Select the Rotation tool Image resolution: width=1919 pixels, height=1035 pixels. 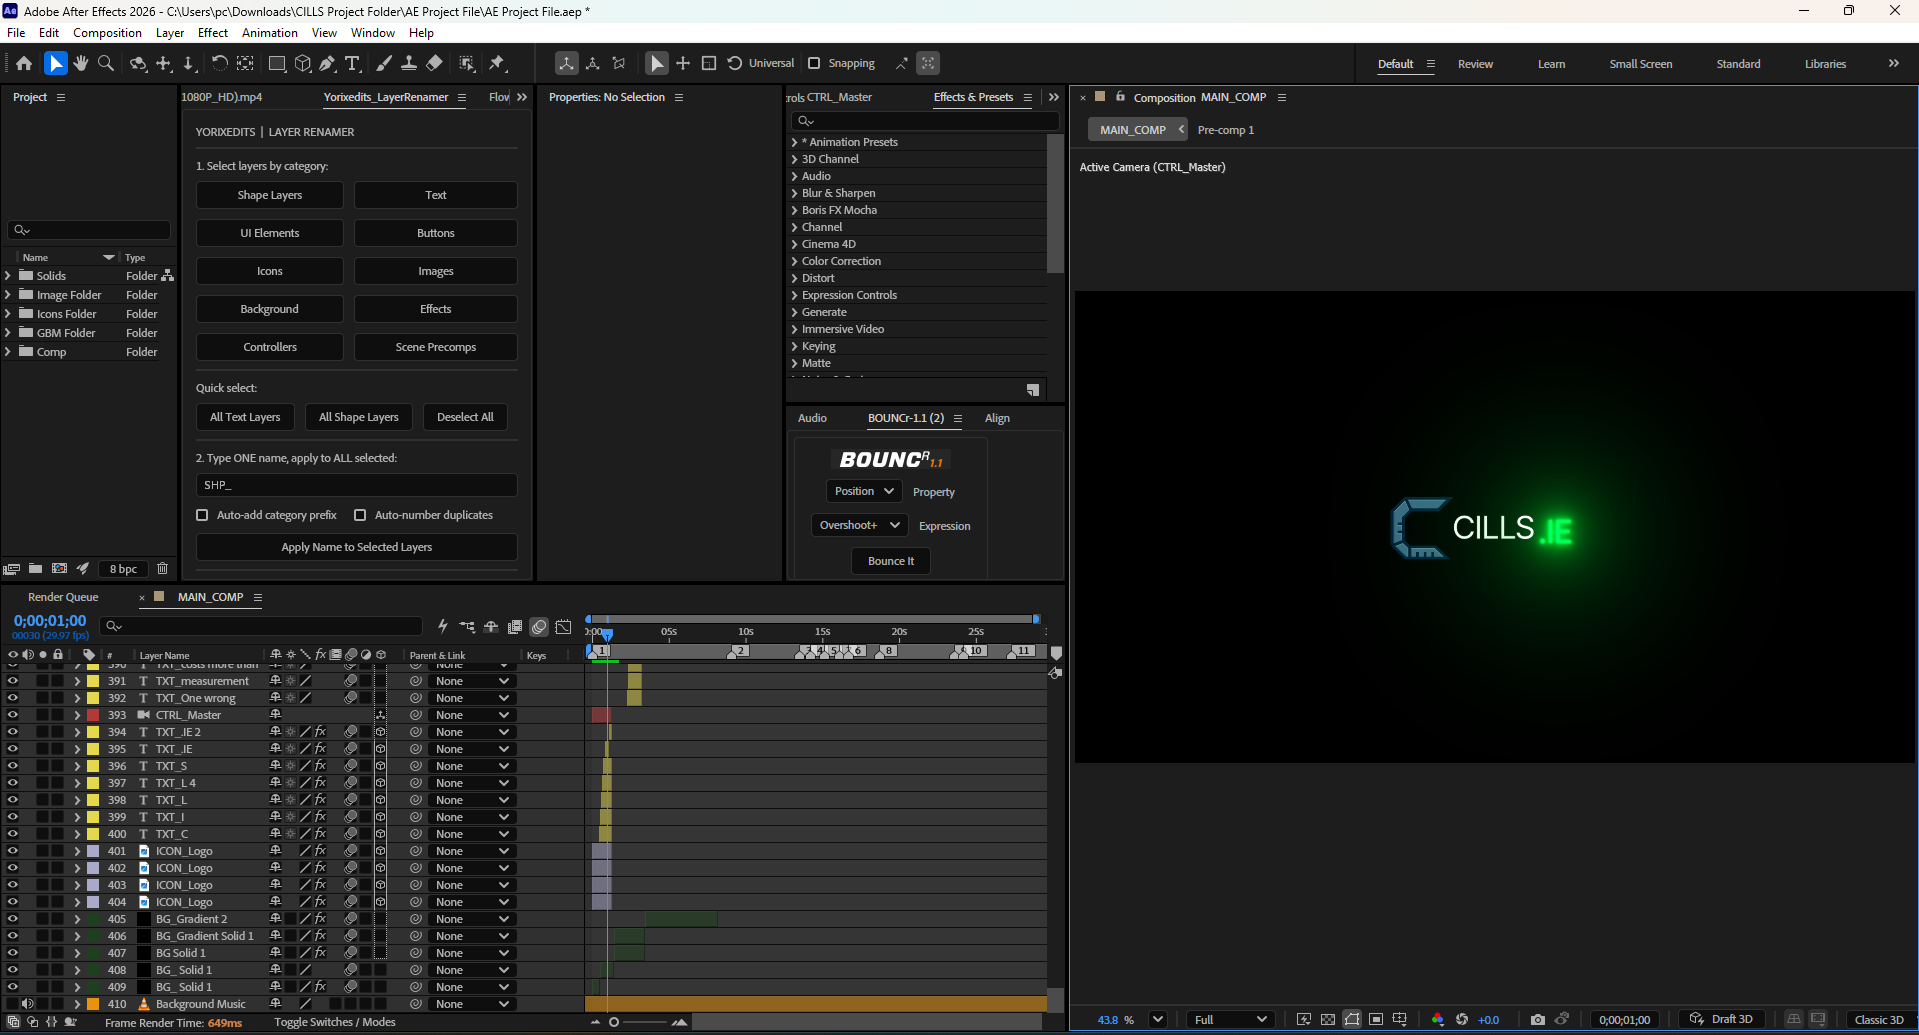click(219, 63)
